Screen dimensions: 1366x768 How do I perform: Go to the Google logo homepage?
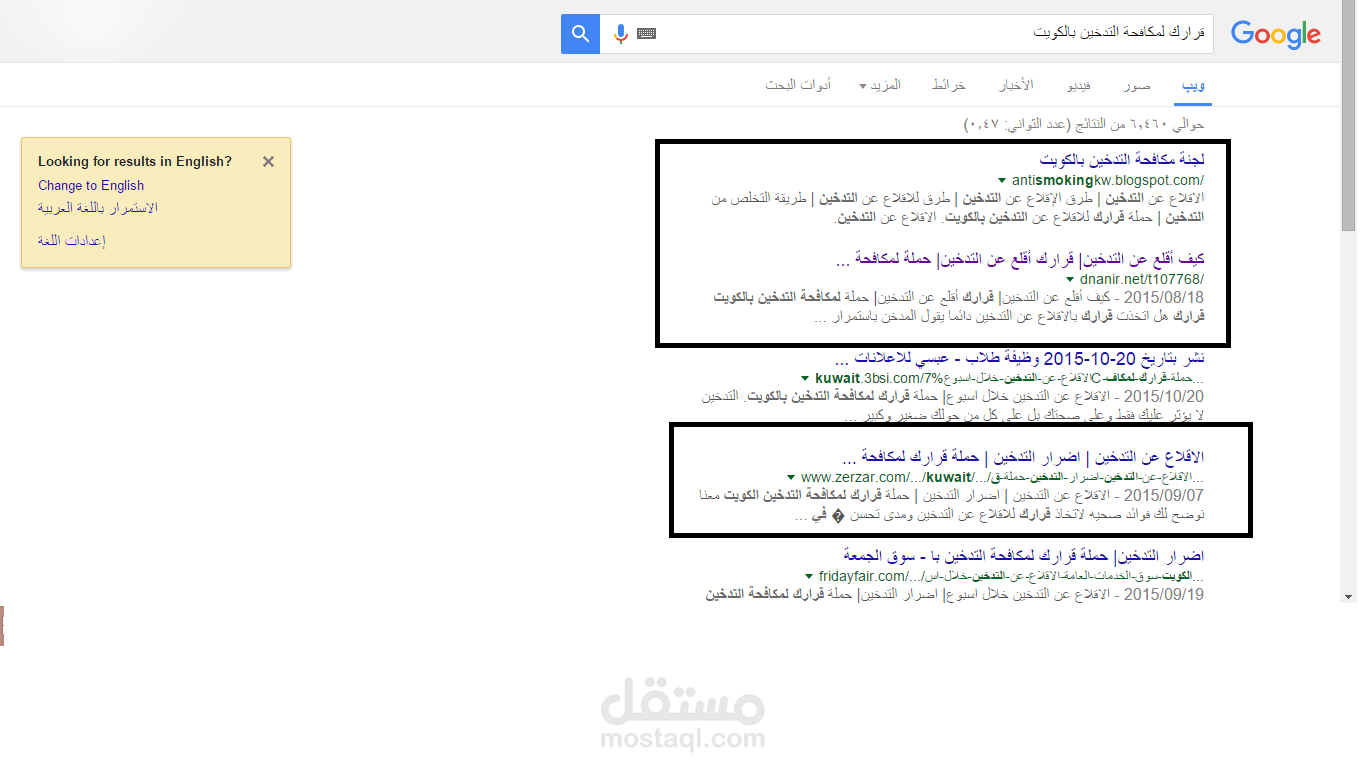[x=1275, y=35]
